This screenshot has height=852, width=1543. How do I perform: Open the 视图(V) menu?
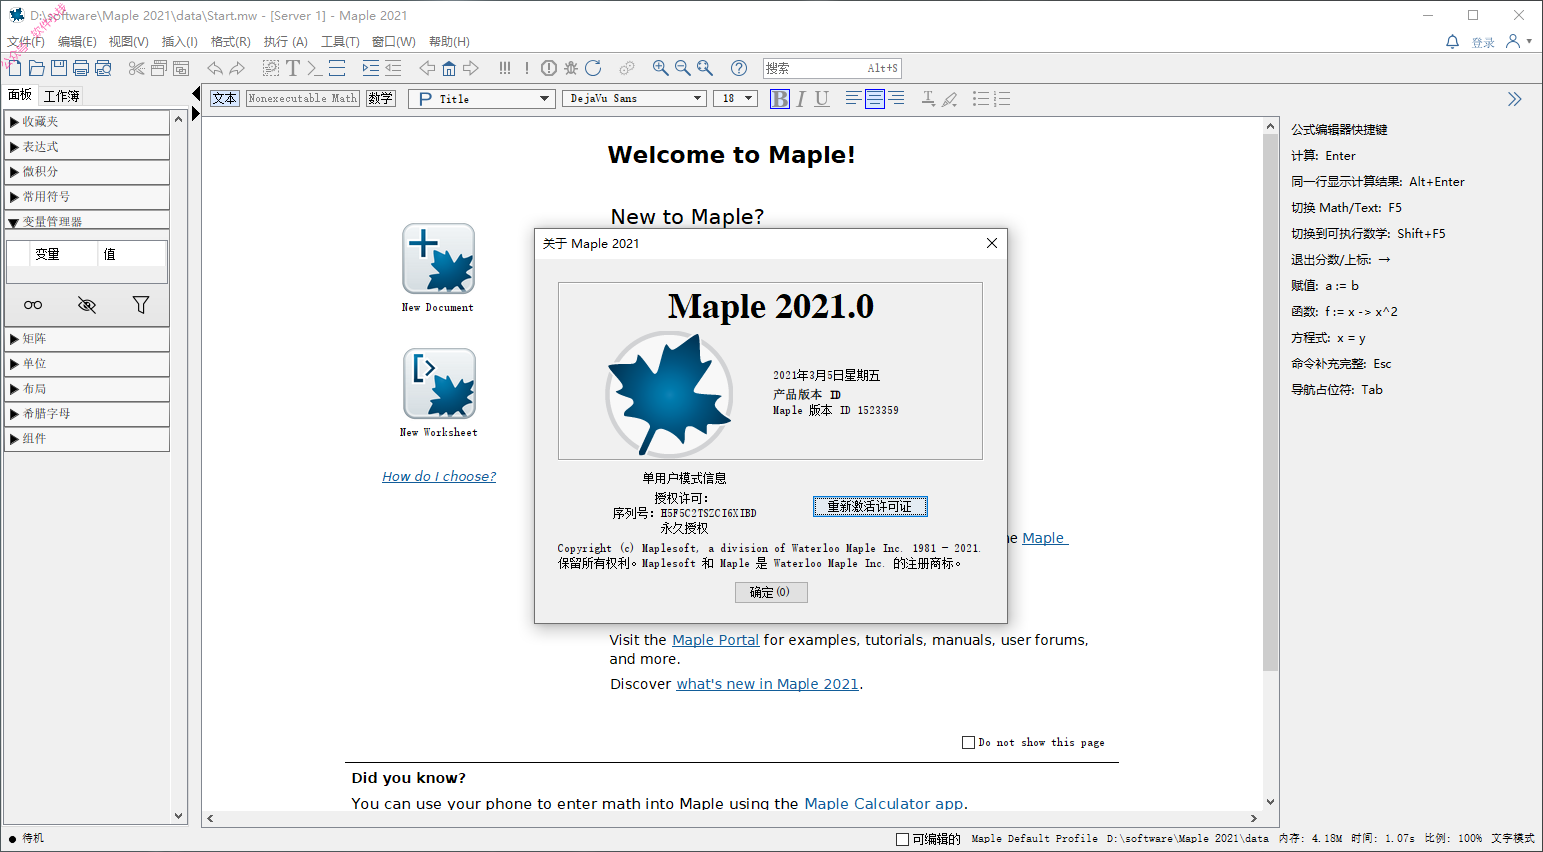click(129, 42)
